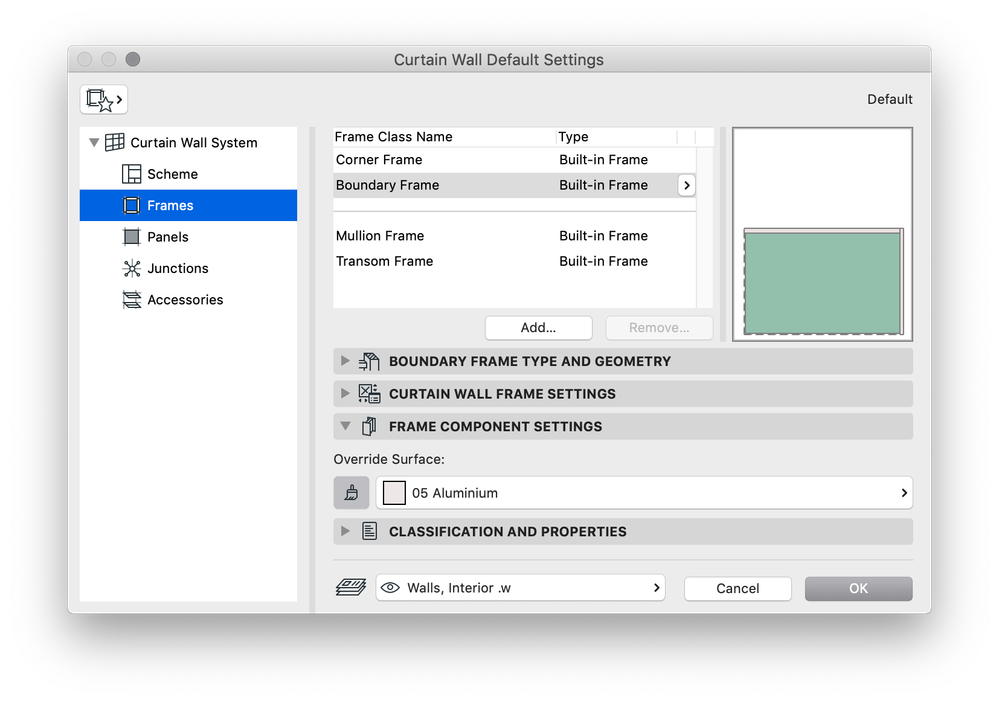Viewport: 999px width, 703px height.
Task: Click the Panels icon in the tree
Action: 132,236
